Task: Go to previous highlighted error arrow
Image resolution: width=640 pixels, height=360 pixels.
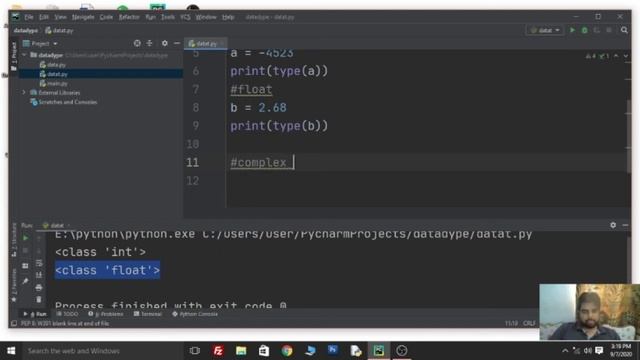Action: tap(616, 56)
